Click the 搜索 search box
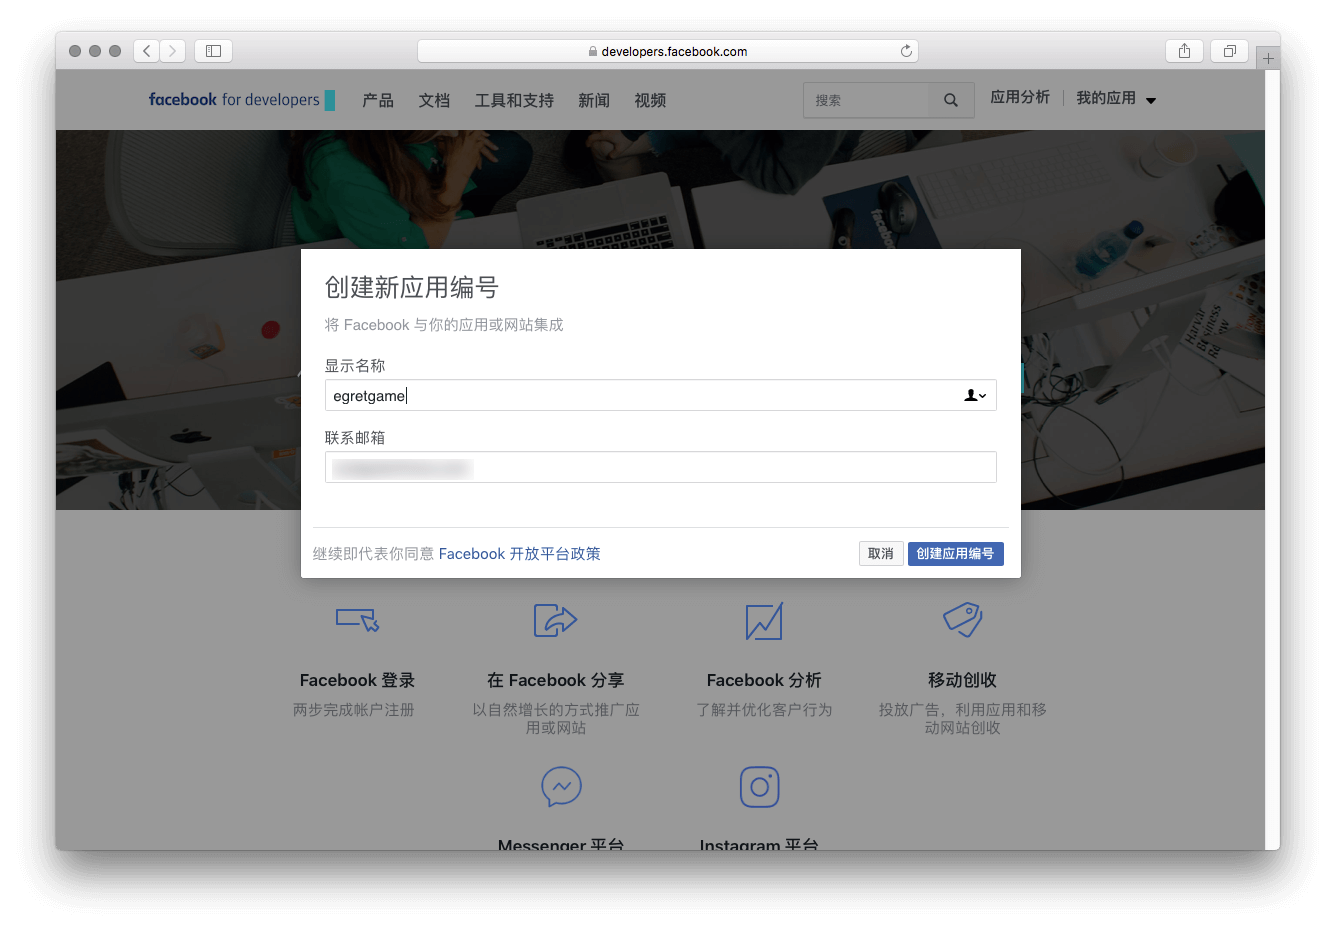This screenshot has height=930, width=1336. point(866,100)
